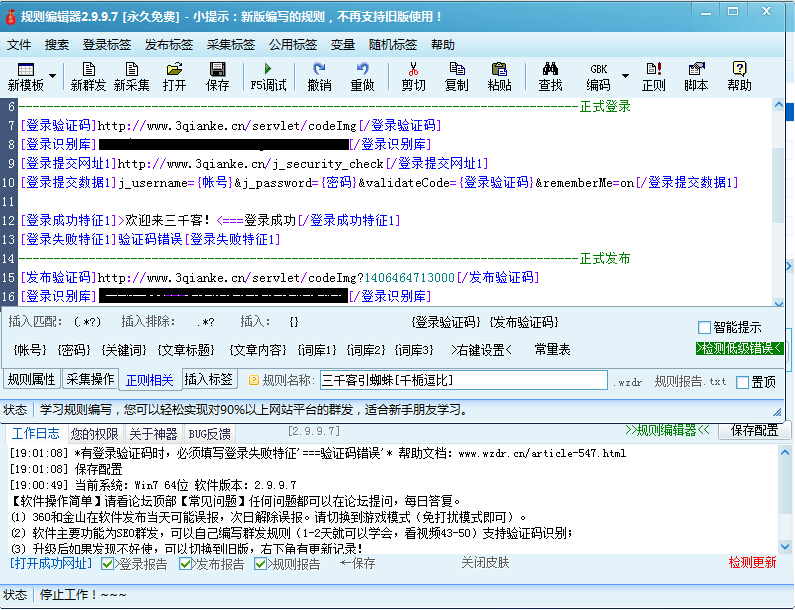
Task: Open 查找 (Find) with the binoculars icon
Action: pyautogui.click(x=550, y=76)
